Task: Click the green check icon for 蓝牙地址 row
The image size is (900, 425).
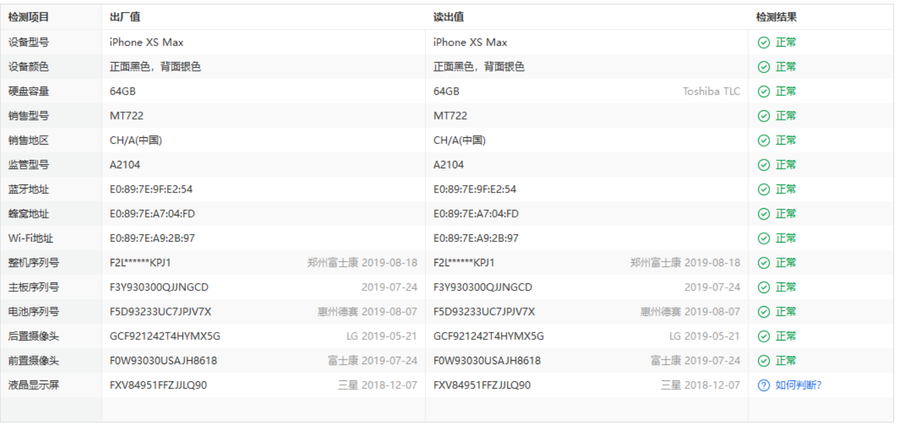Action: click(x=763, y=189)
